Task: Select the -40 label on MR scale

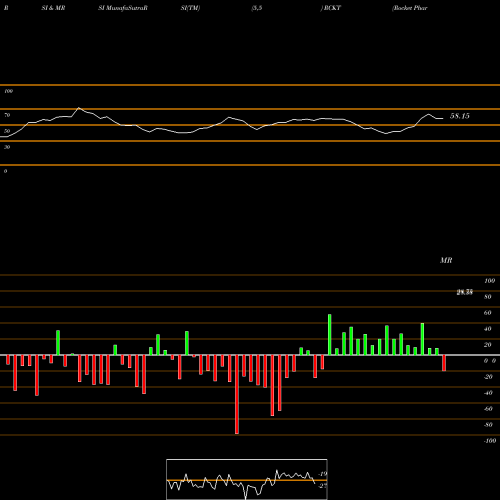Action: pos(488,393)
